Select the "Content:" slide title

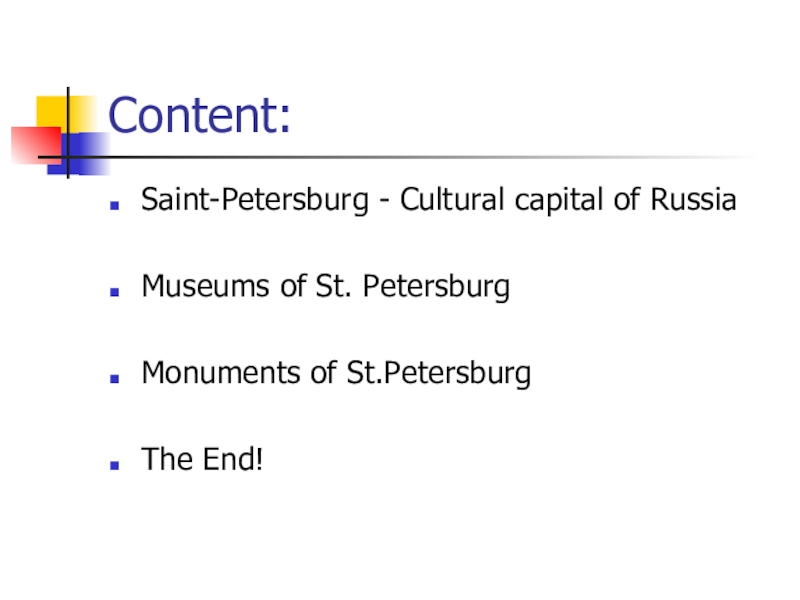coord(199,117)
